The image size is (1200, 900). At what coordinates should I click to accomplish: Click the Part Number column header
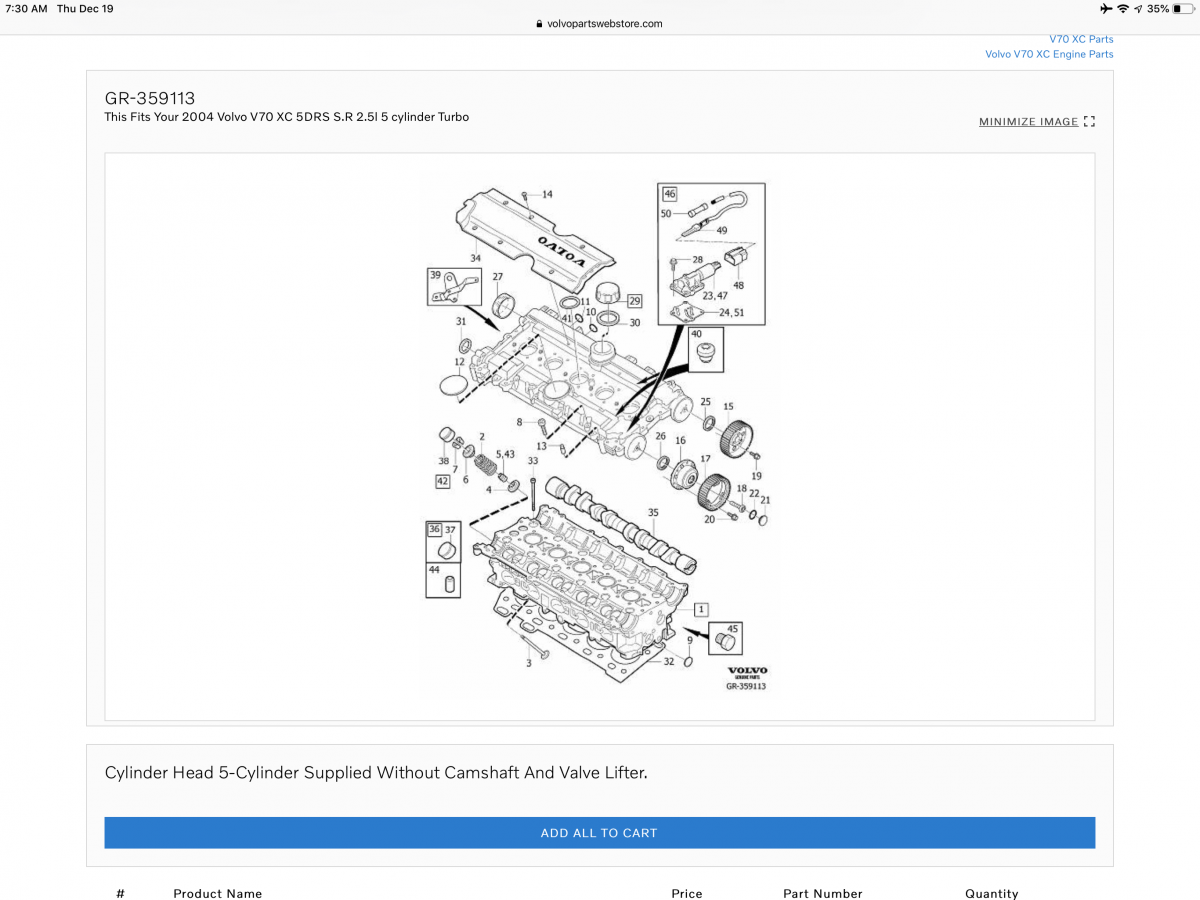823,893
